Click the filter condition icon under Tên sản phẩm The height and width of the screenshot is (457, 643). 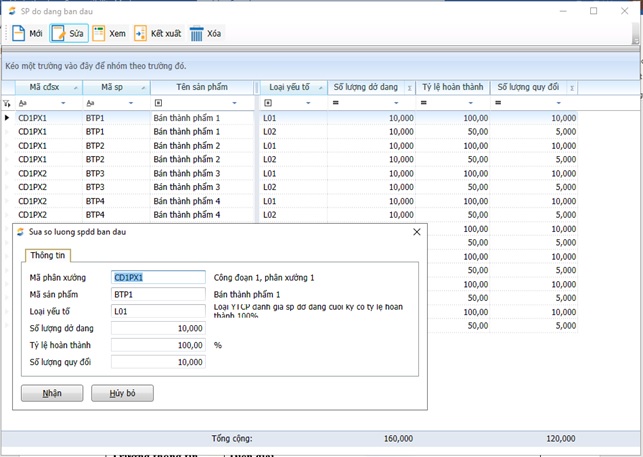click(158, 103)
